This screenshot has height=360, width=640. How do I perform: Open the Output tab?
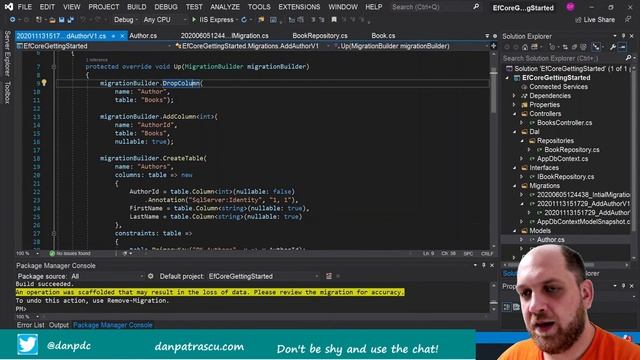pos(58,325)
